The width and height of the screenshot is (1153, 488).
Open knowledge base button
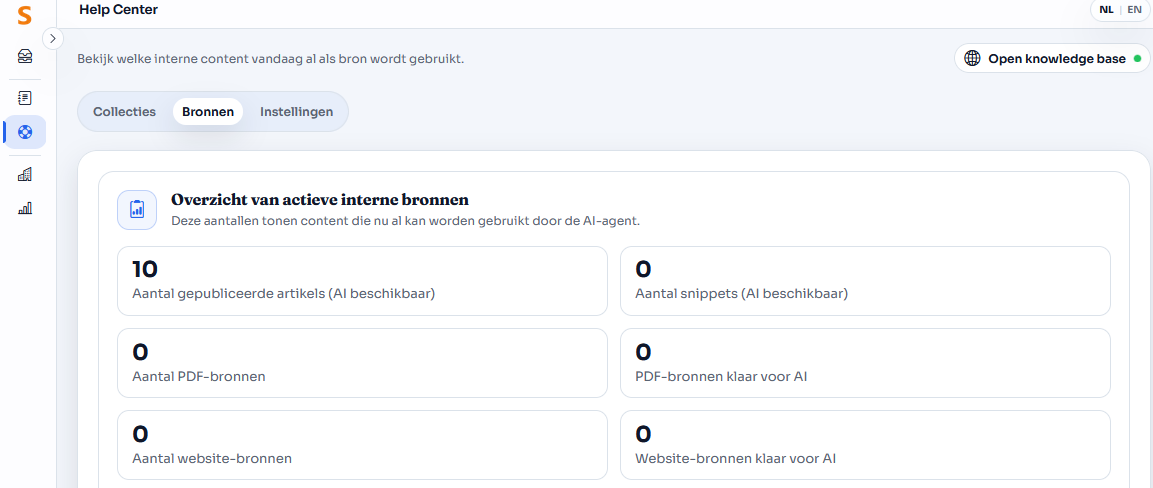(x=1052, y=59)
